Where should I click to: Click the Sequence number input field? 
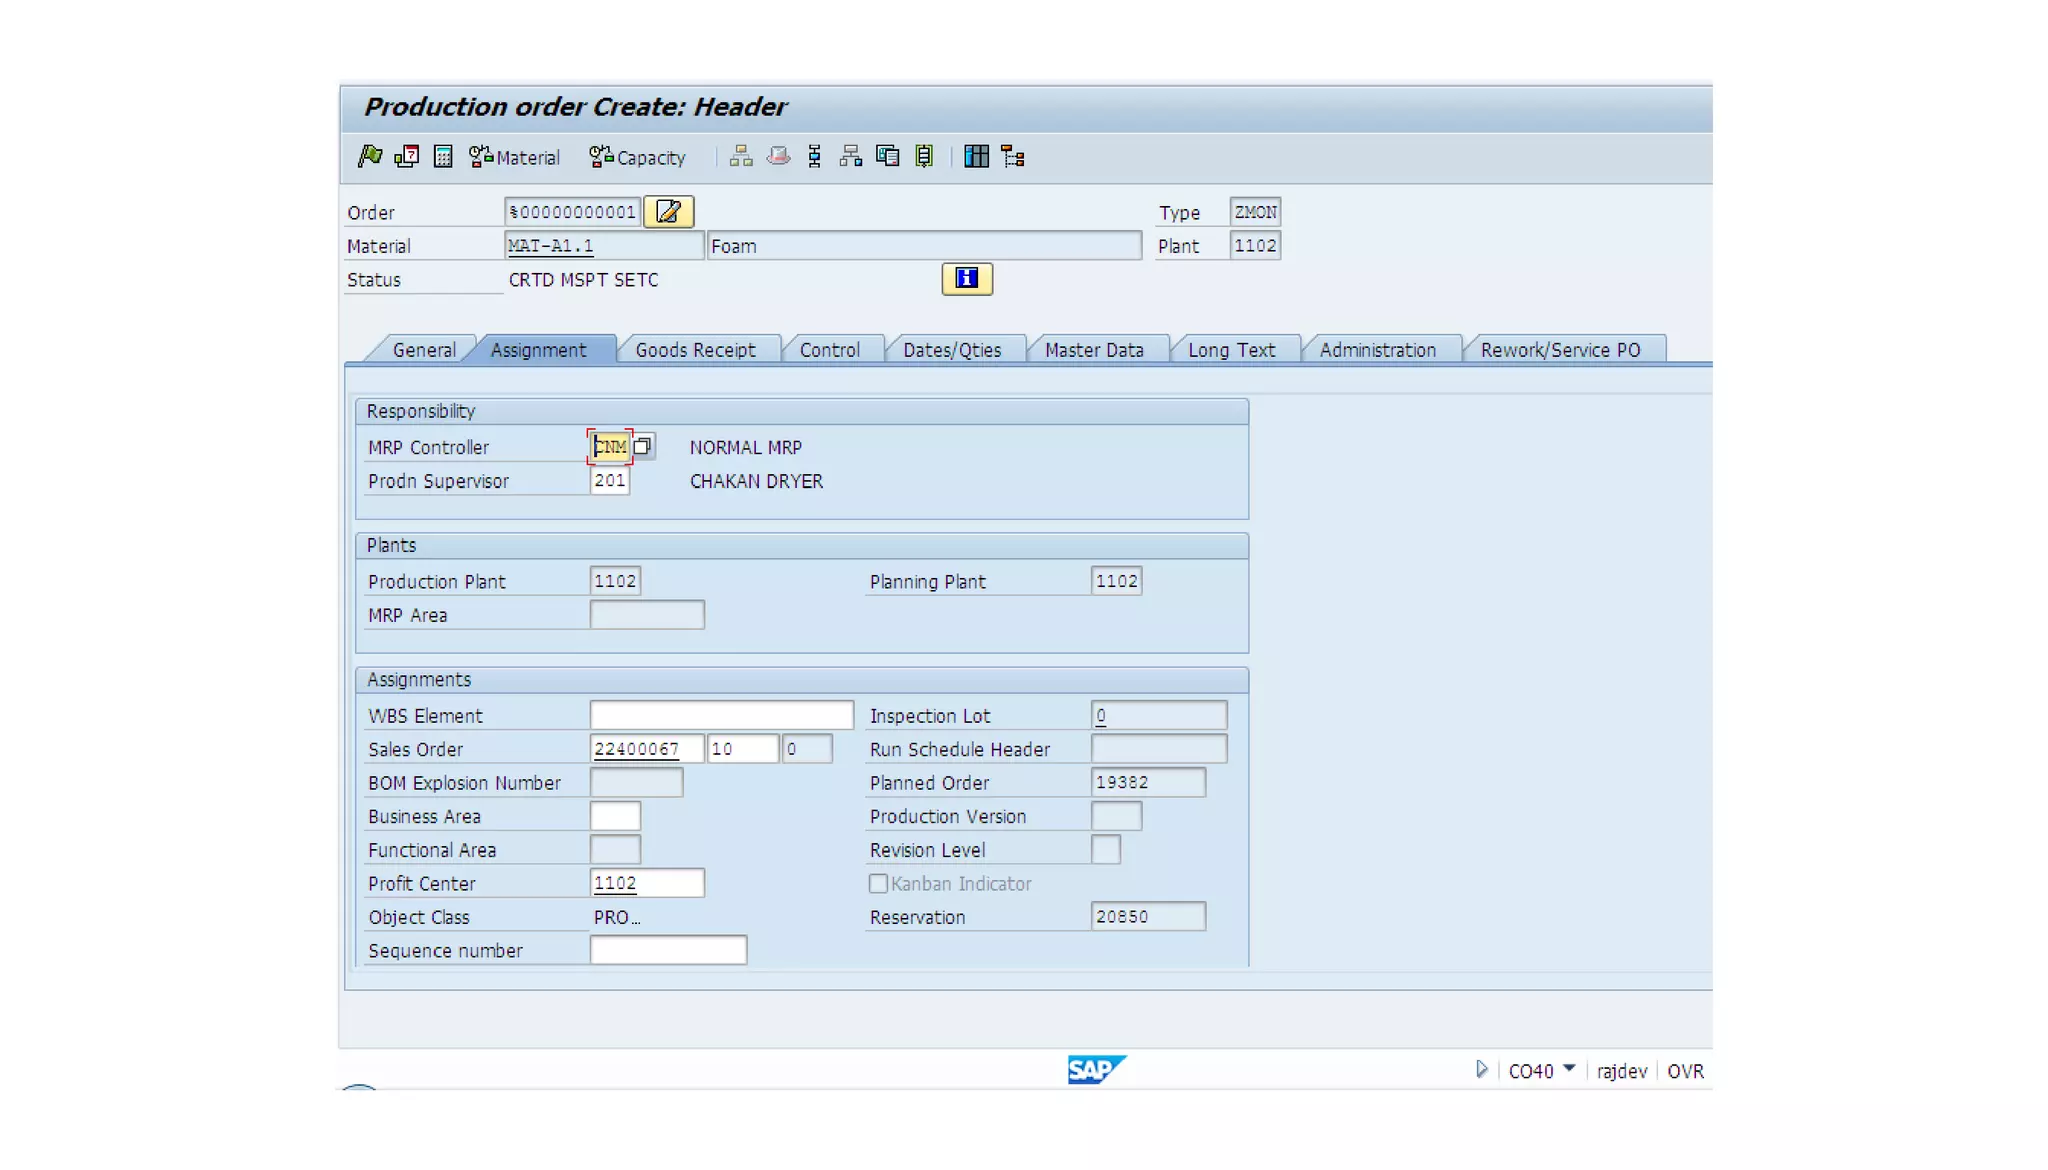pyautogui.click(x=667, y=950)
